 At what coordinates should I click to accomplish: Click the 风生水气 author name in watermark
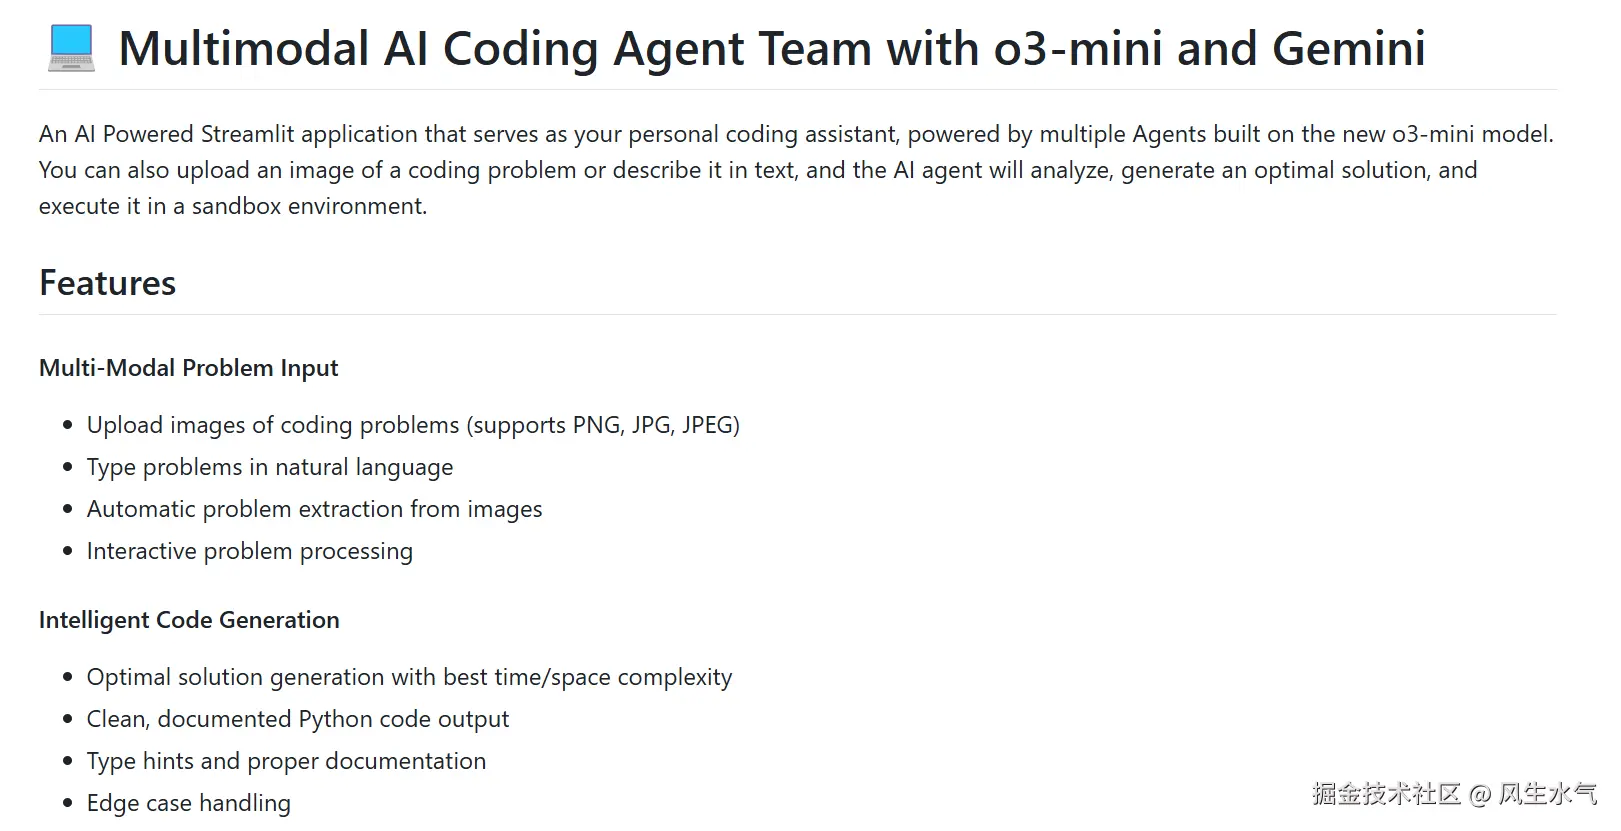1548,794
